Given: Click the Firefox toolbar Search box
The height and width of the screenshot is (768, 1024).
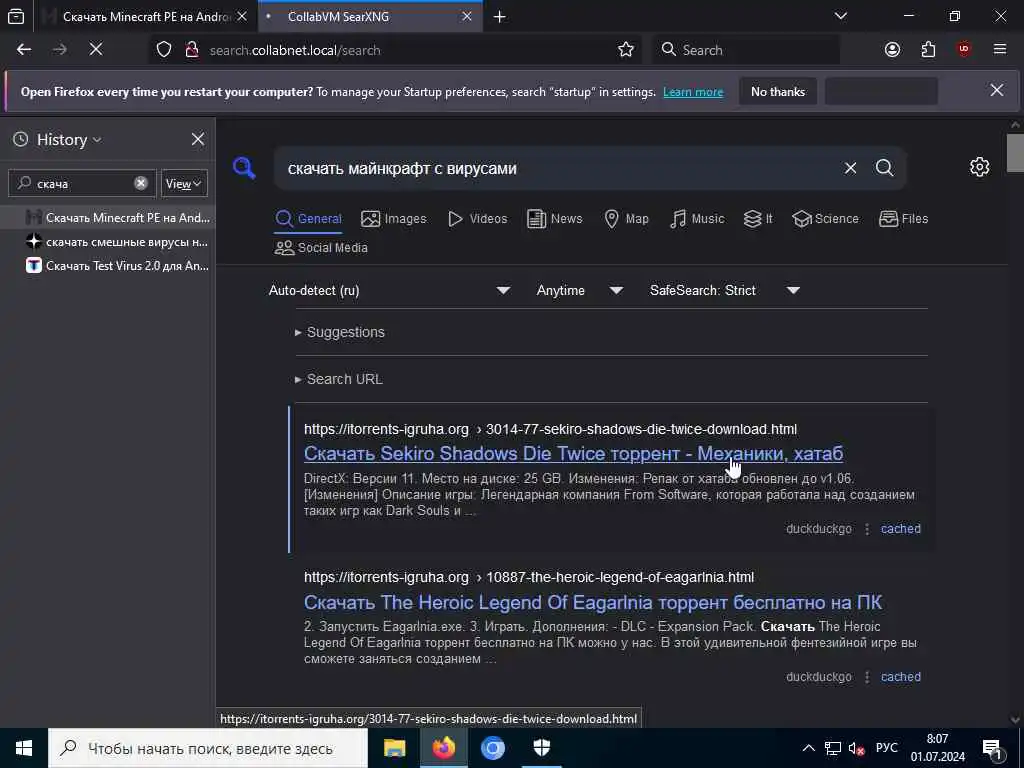Looking at the screenshot, I should [x=746, y=50].
